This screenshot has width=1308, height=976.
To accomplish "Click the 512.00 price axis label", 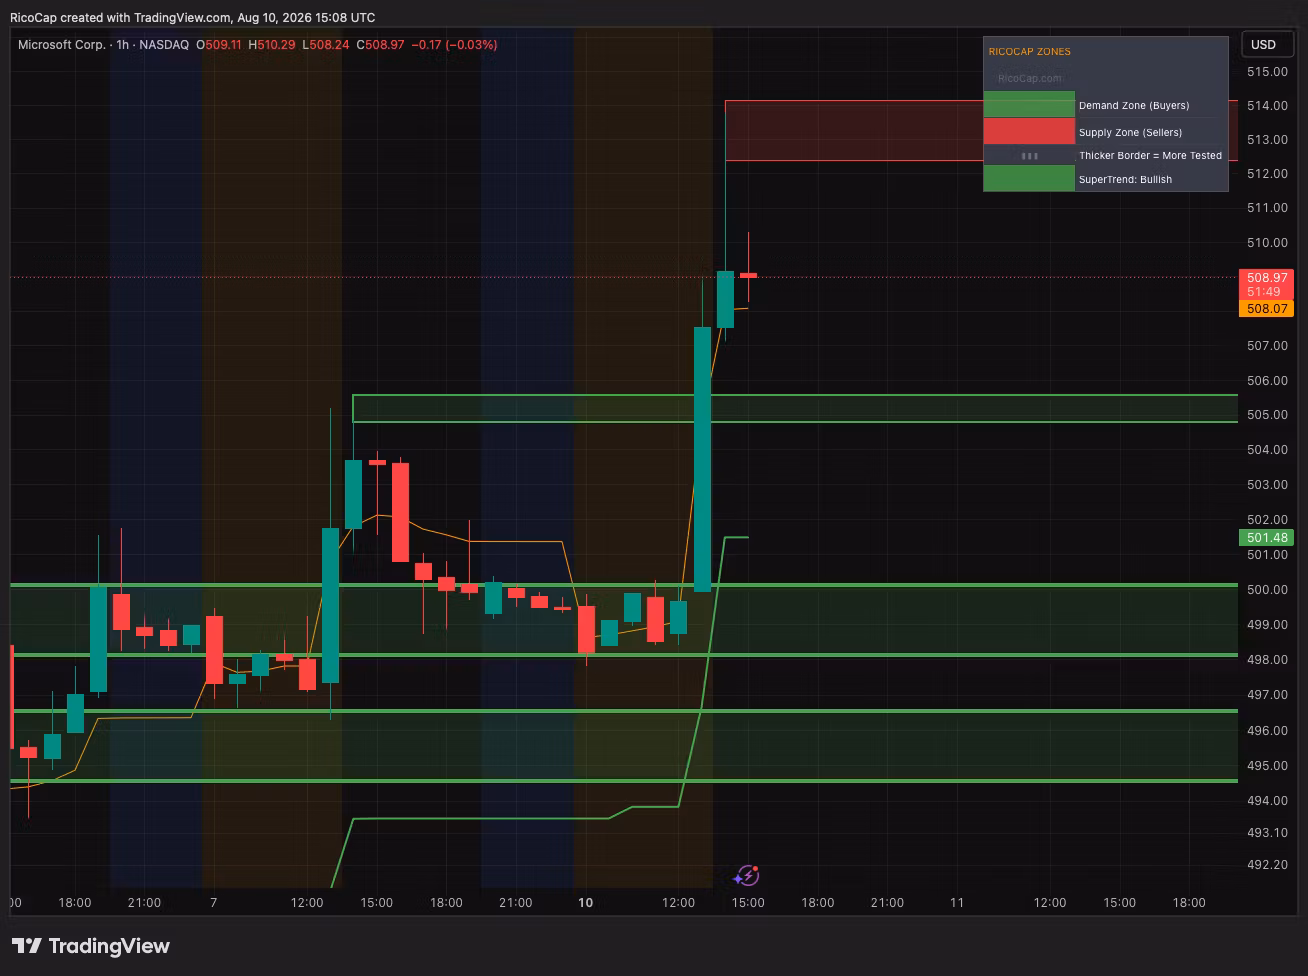I will [1267, 173].
